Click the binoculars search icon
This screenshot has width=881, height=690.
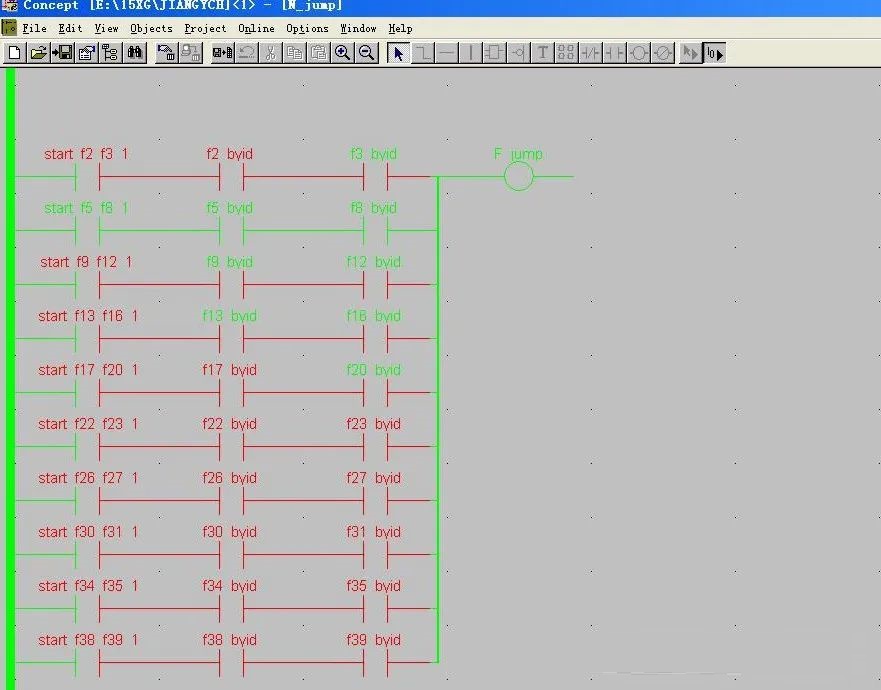pos(135,53)
